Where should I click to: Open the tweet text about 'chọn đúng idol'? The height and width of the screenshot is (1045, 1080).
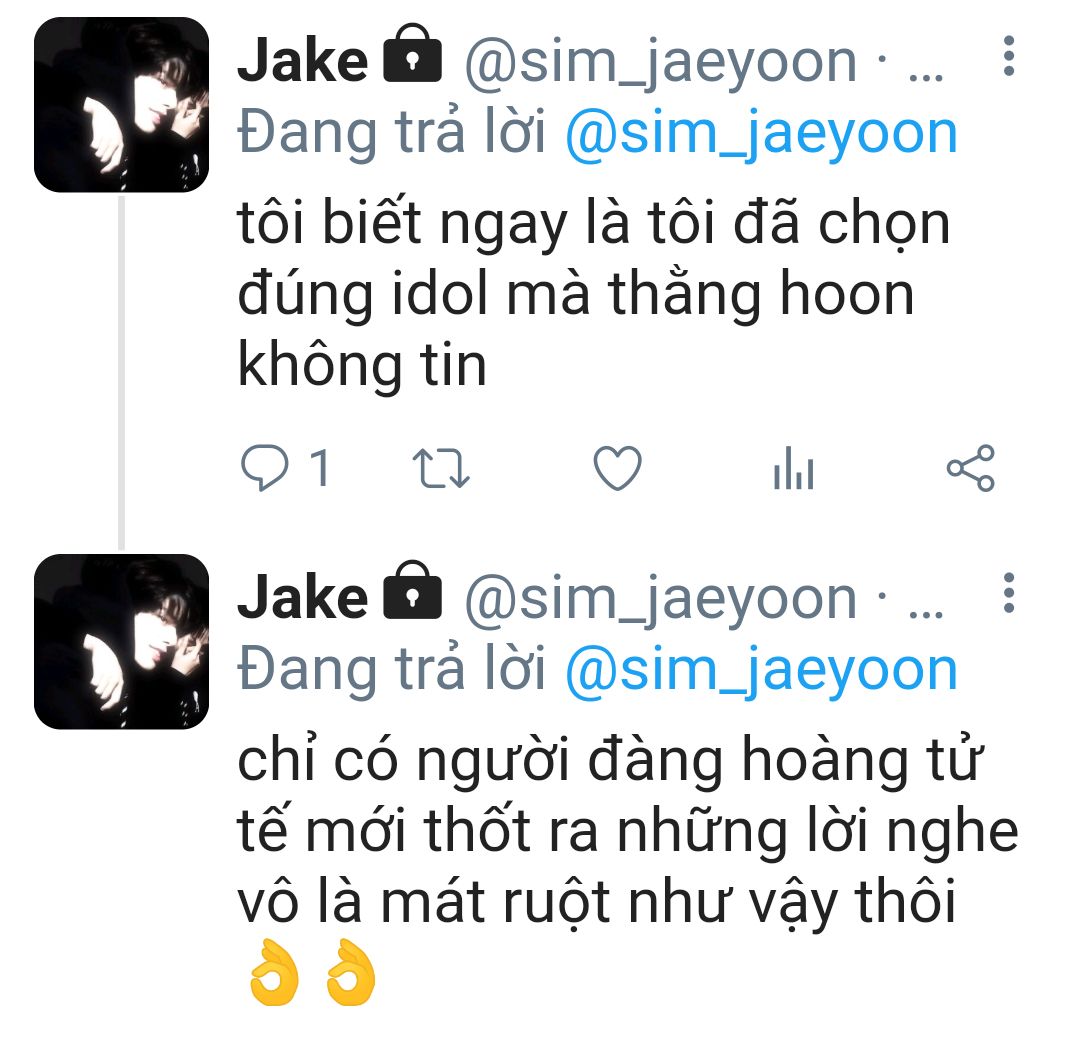pyautogui.click(x=594, y=294)
